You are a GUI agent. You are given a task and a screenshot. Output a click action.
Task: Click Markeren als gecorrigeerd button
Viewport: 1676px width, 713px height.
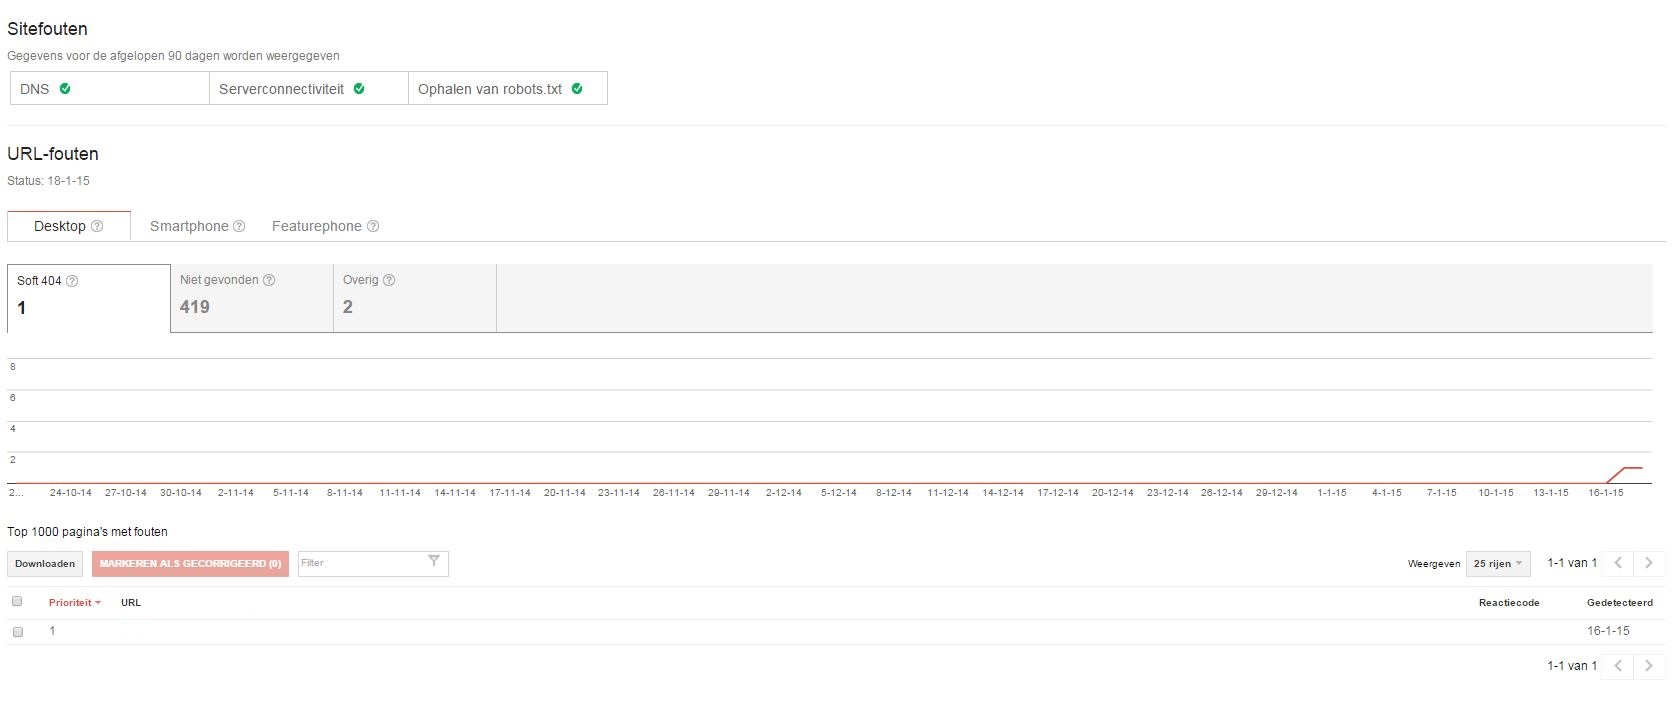click(190, 564)
